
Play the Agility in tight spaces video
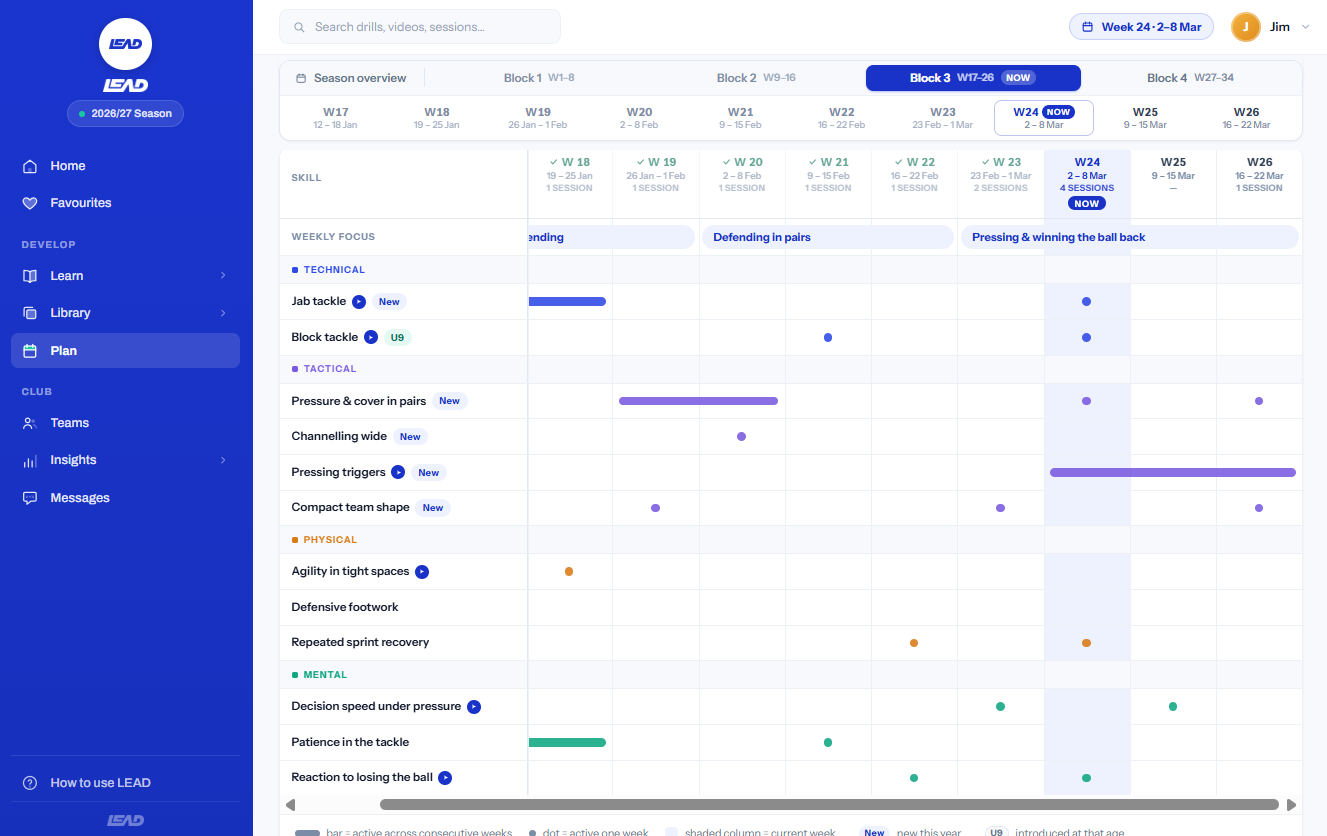(x=422, y=572)
